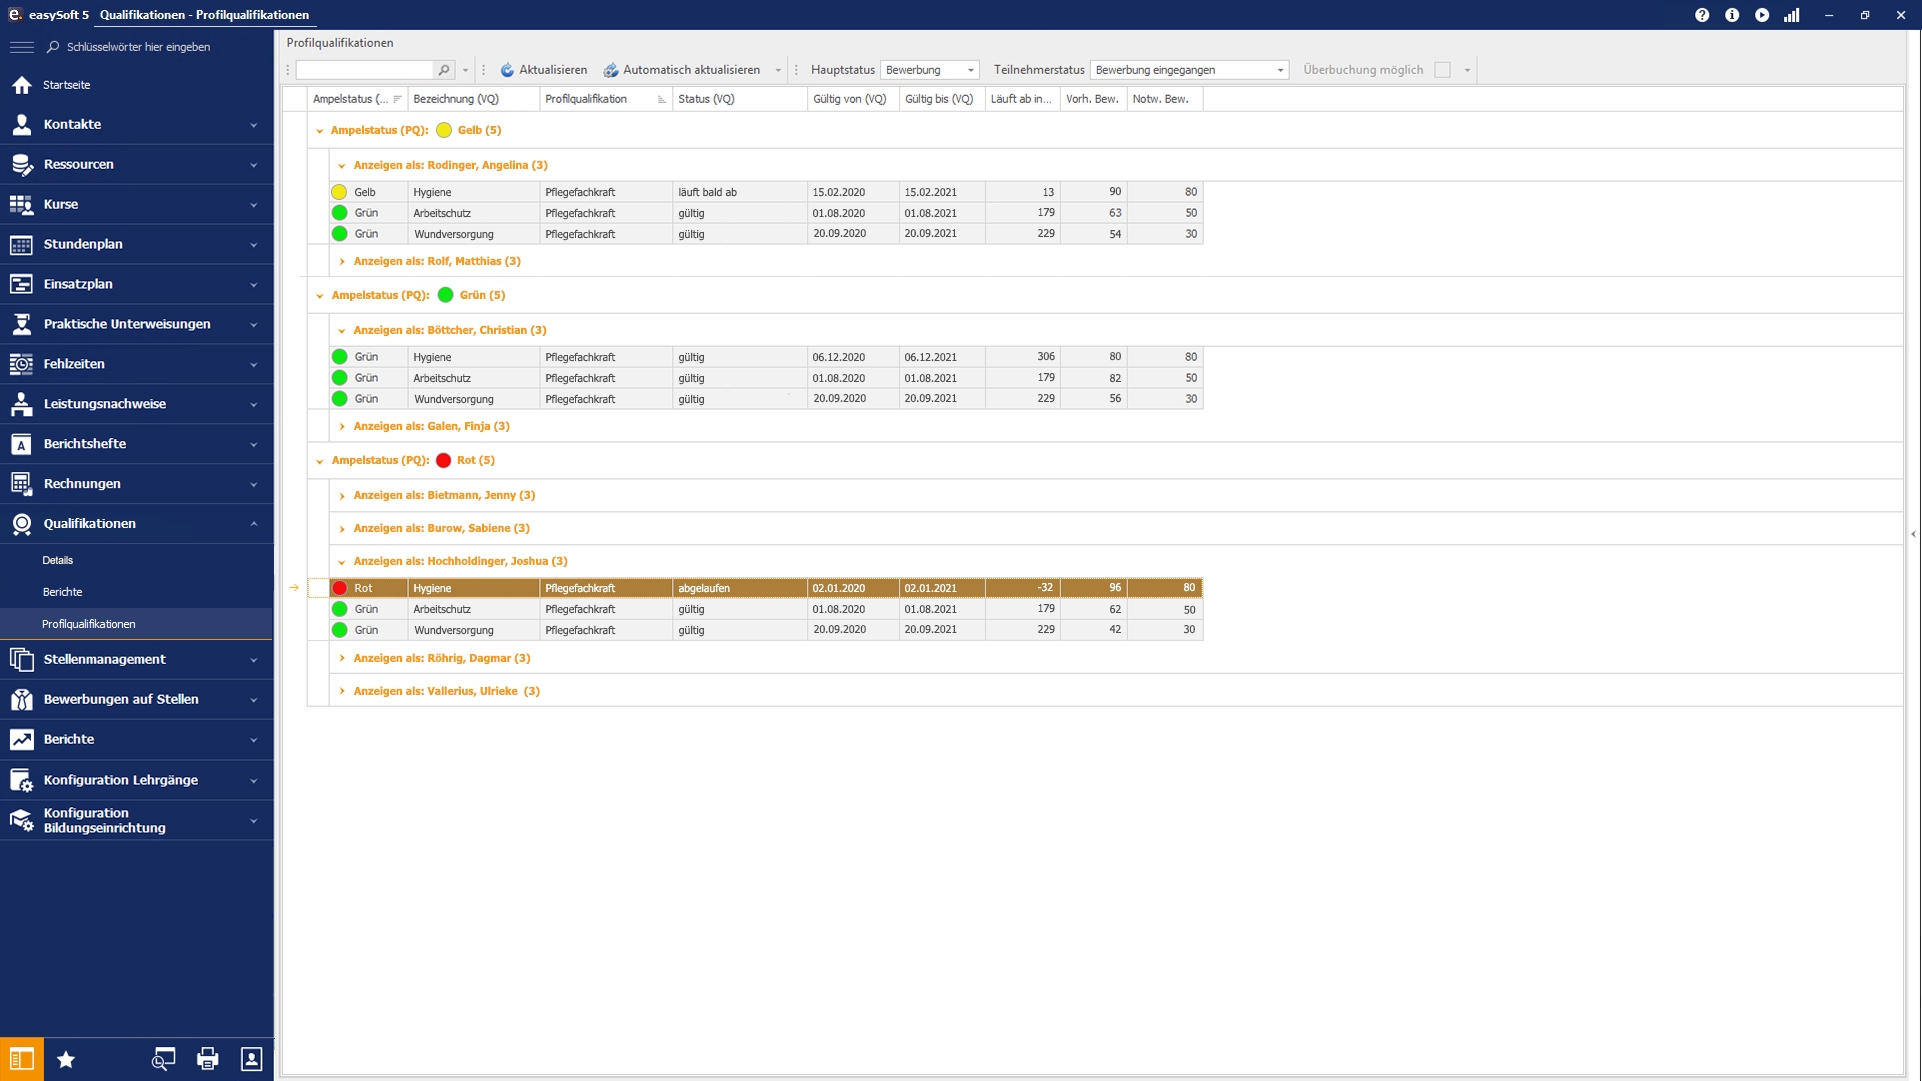This screenshot has height=1081, width=1922.
Task: Open the Hauptstatus Bewerbung dropdown
Action: 969,70
